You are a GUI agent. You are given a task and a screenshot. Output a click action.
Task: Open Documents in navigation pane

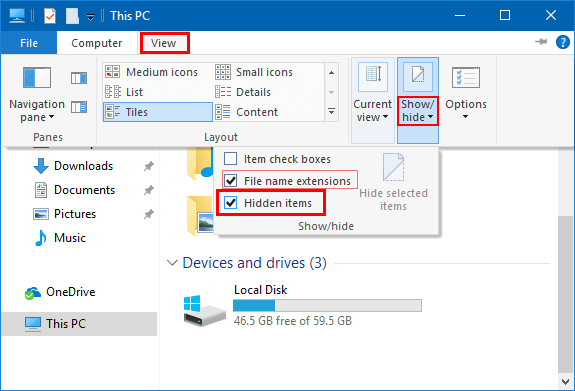[x=84, y=190]
